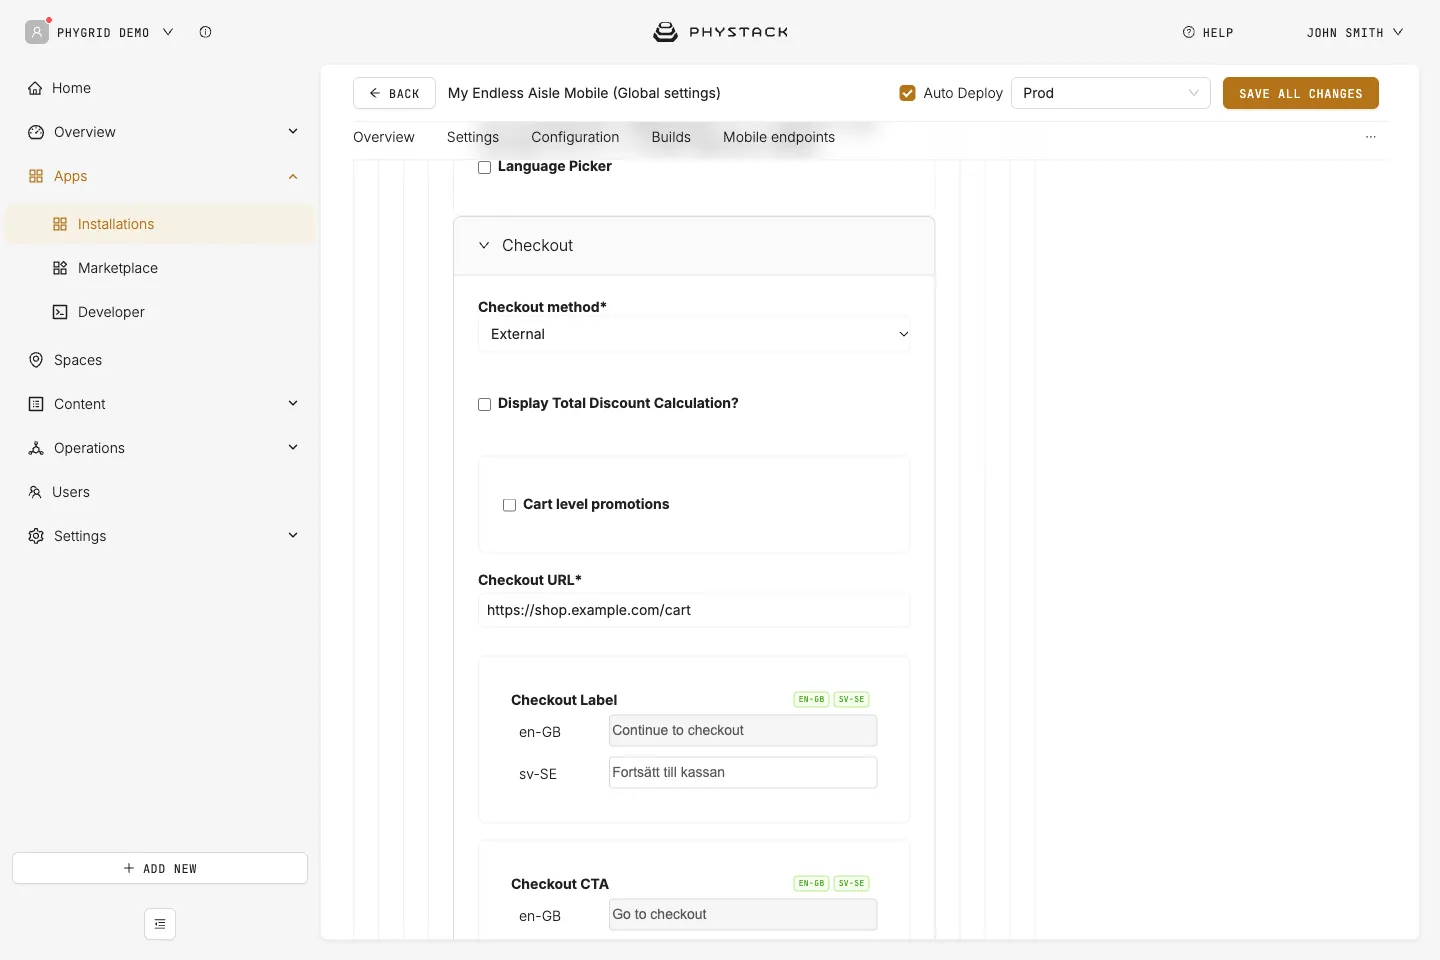Screen dimensions: 1440x960
Task: Click the Settings gear icon in sidebar
Action: tap(36, 536)
